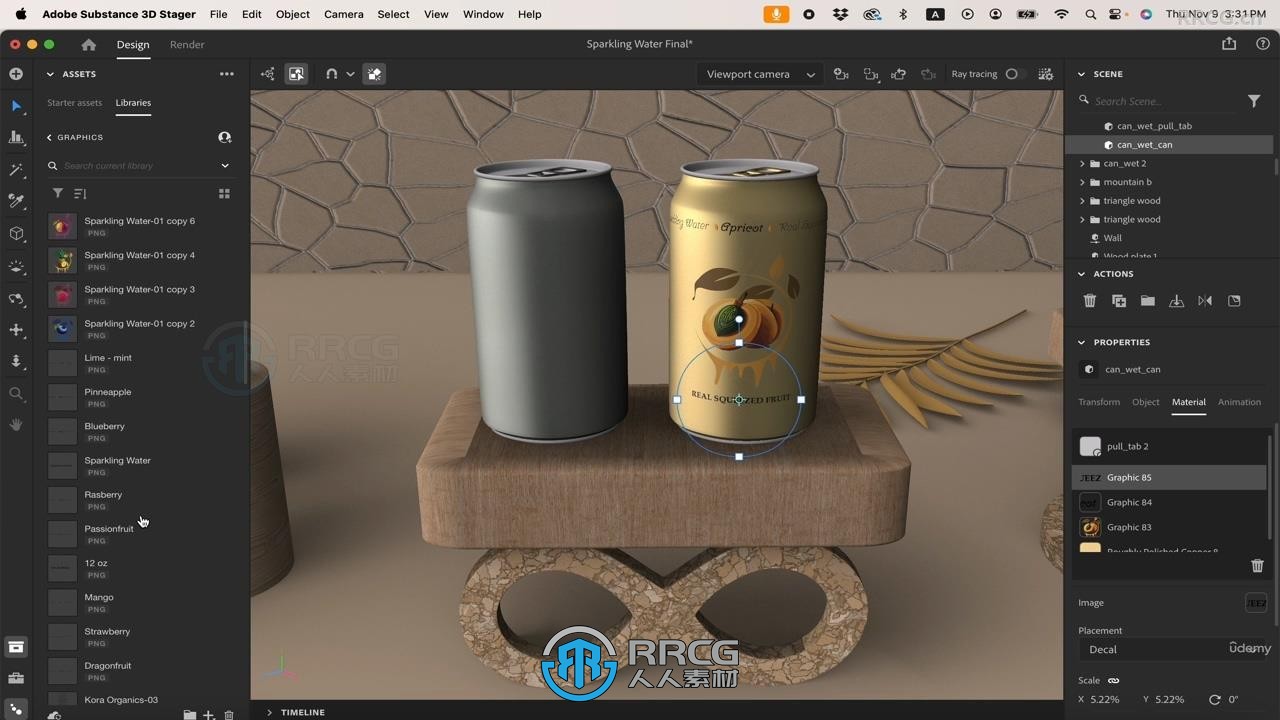Collapse the Actions panel section
The width and height of the screenshot is (1280, 720).
tap(1081, 274)
